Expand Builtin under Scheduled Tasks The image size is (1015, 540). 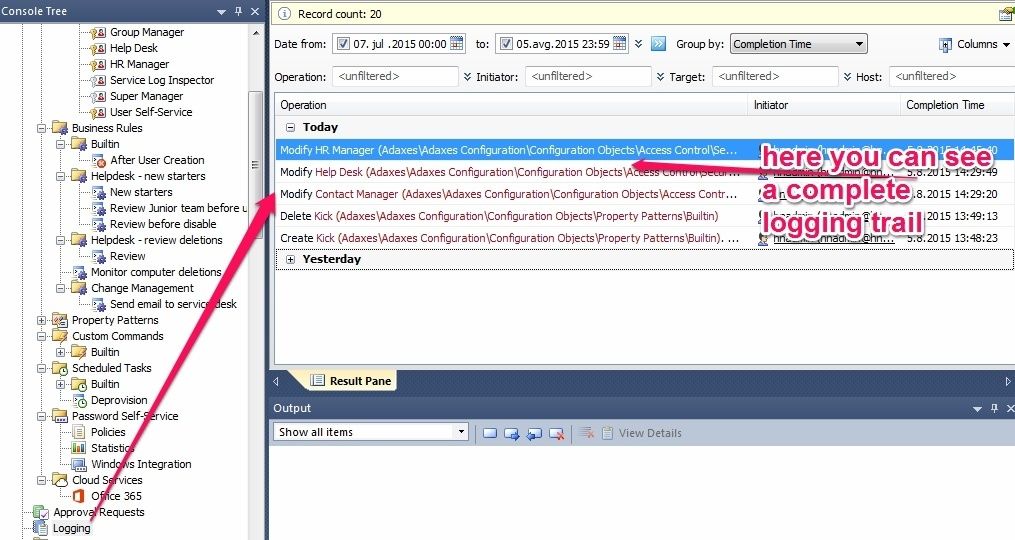tap(60, 384)
